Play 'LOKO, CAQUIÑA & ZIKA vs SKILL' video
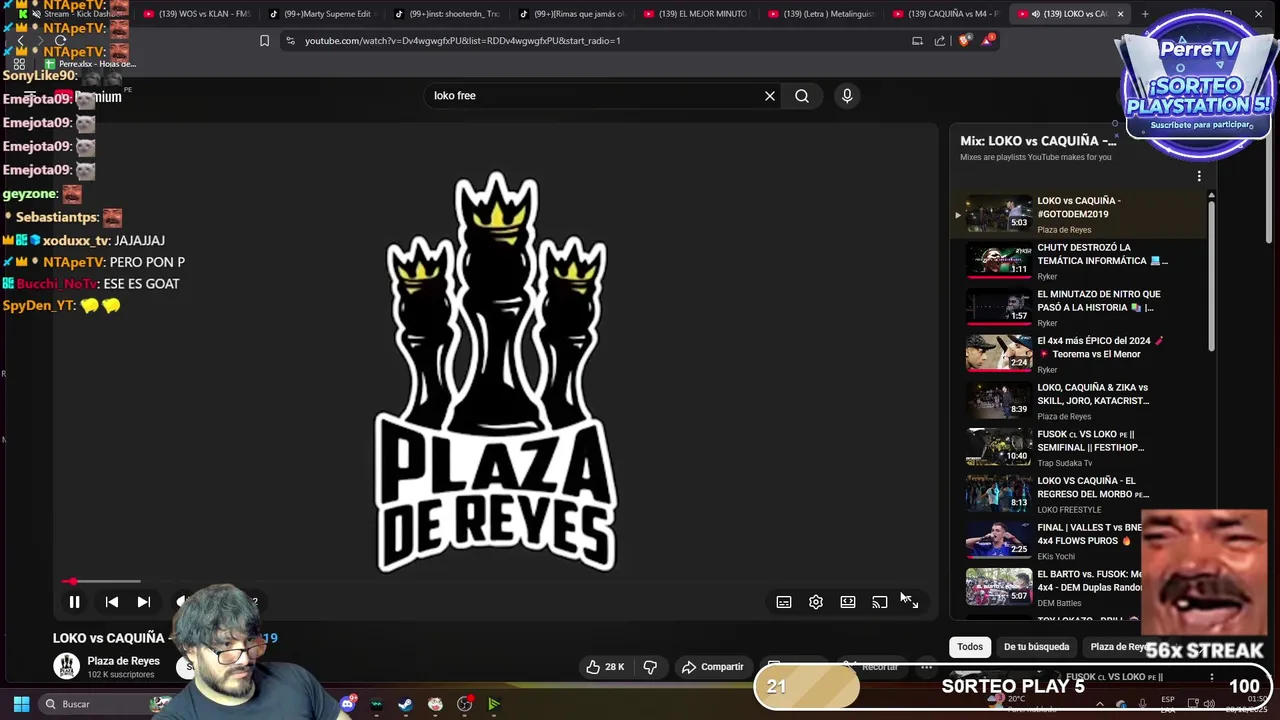1280x720 pixels. click(1079, 401)
